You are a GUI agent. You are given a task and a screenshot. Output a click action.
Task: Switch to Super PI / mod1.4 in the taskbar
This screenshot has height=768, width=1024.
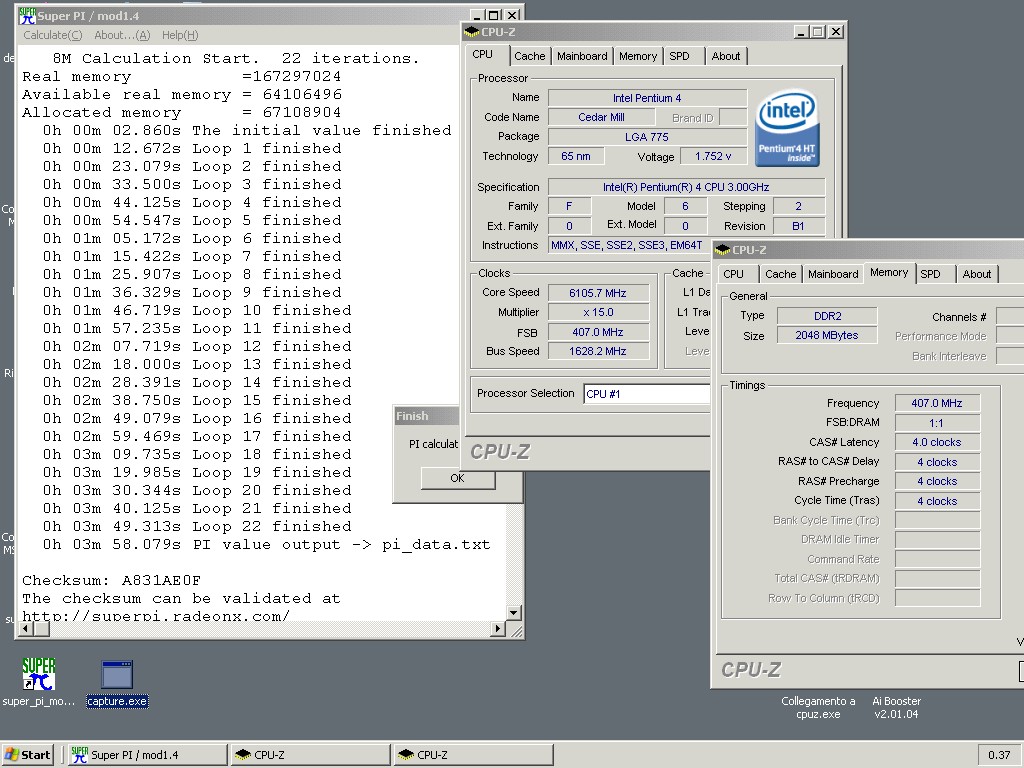(x=148, y=755)
